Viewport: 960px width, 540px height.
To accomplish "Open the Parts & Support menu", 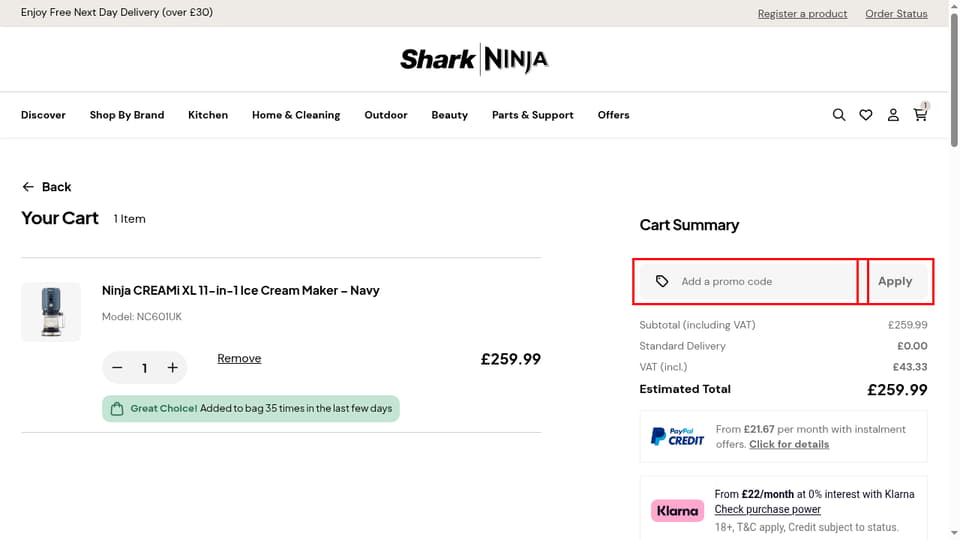I will tap(533, 114).
